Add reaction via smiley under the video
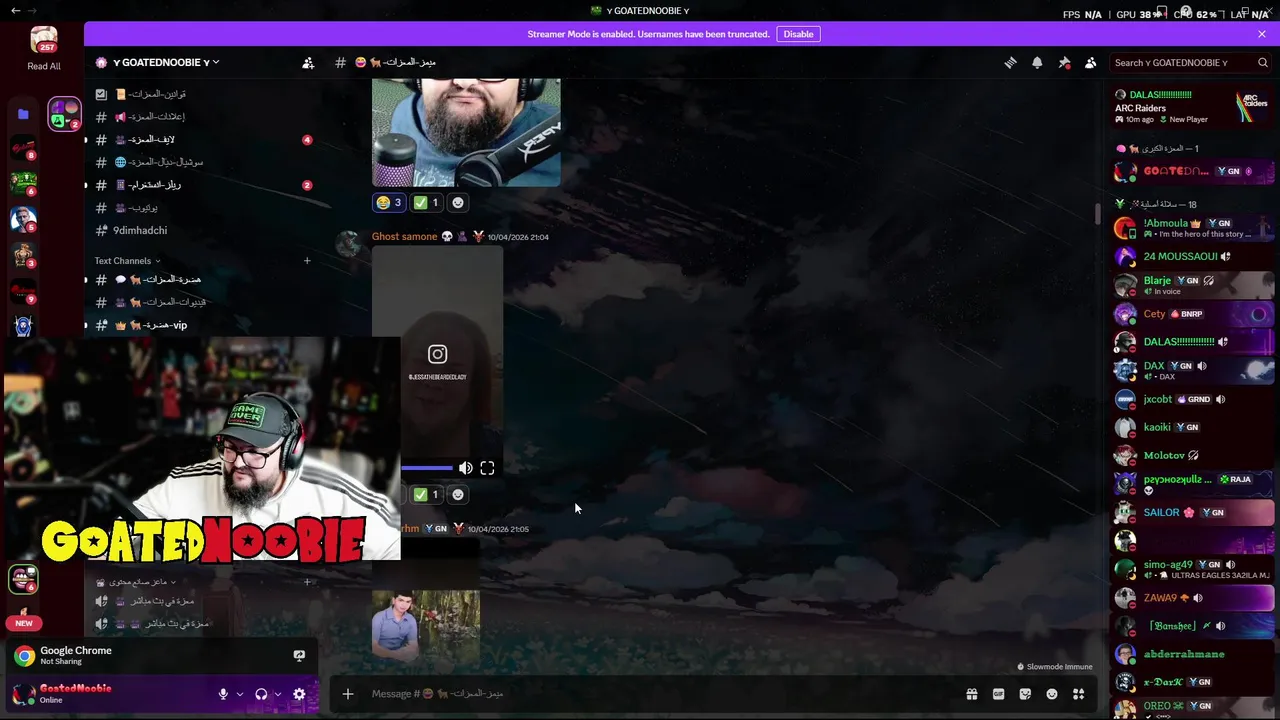 [458, 494]
